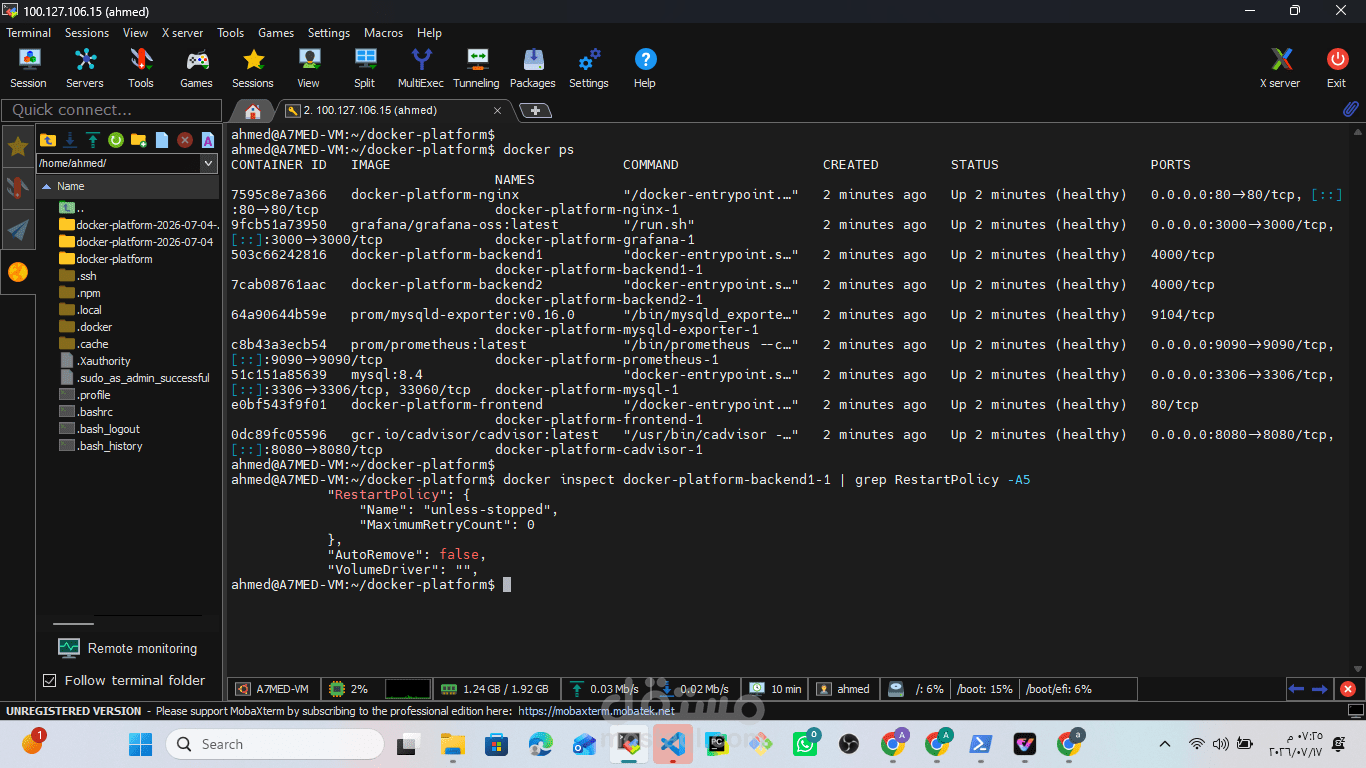Open the Tools menu

pos(230,33)
